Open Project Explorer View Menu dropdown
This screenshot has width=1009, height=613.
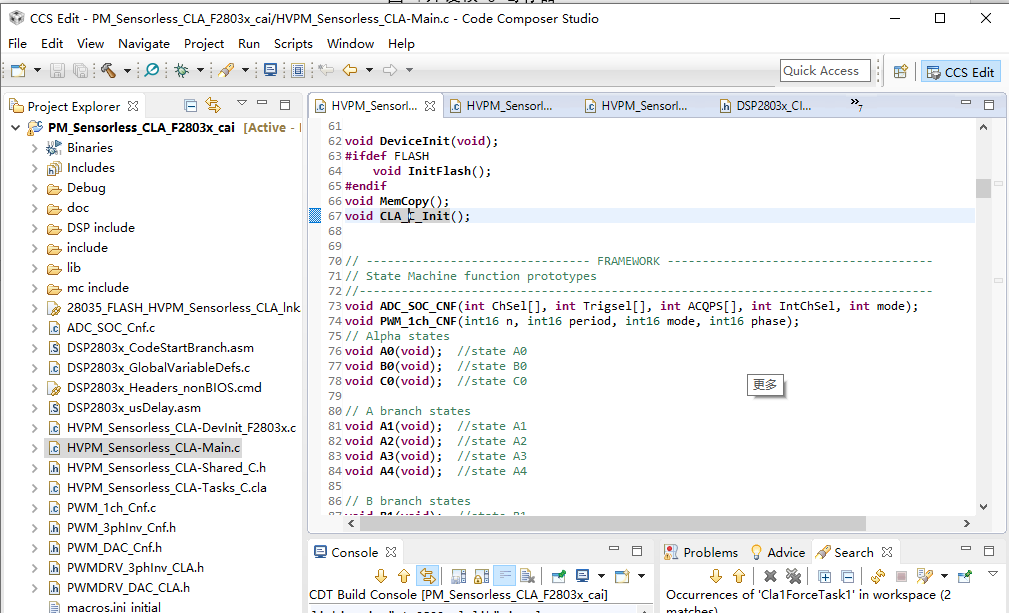pos(241,104)
